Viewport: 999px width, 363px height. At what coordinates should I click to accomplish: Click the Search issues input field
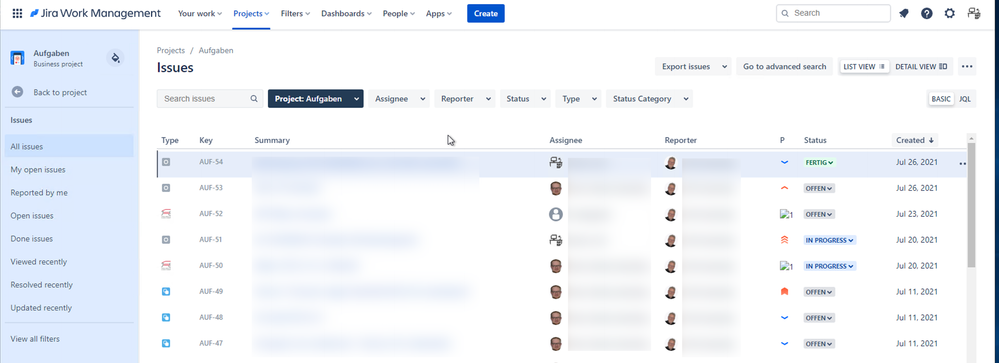tap(210, 99)
